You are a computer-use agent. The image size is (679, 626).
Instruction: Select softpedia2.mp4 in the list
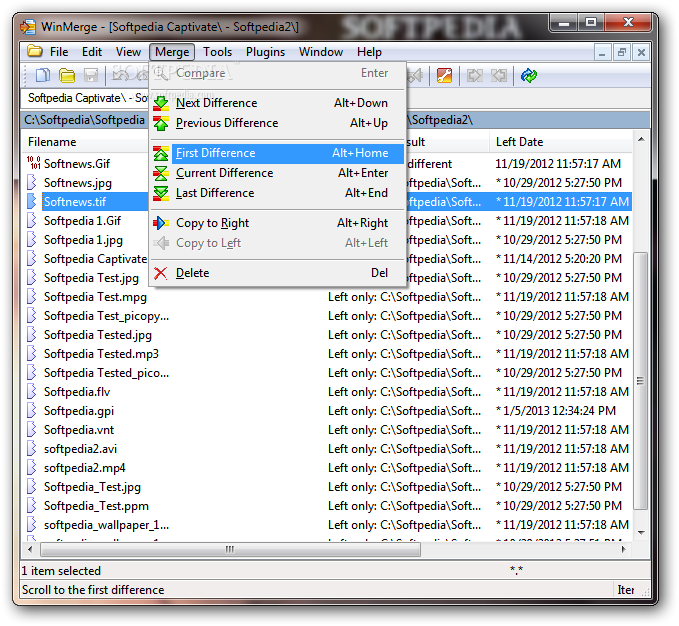[x=84, y=468]
